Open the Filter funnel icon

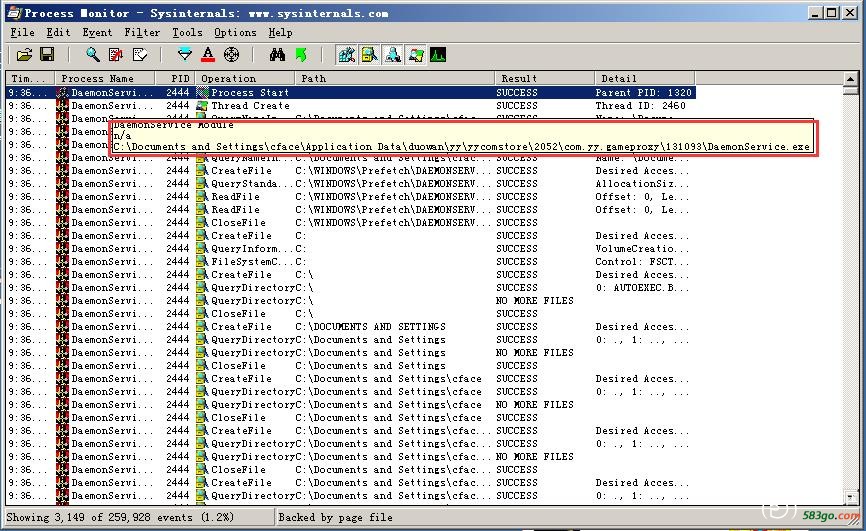pos(184,55)
